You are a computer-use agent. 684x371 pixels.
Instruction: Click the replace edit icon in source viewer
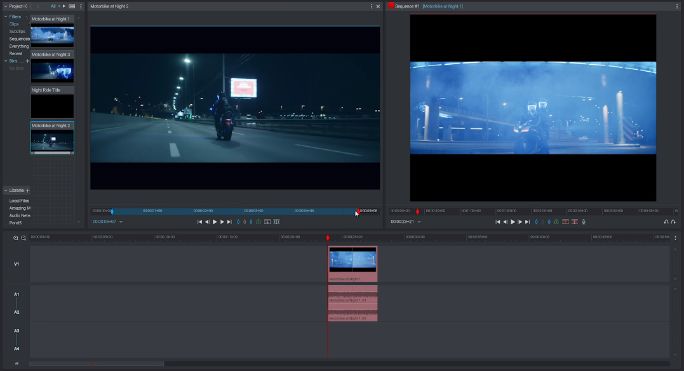[267, 222]
